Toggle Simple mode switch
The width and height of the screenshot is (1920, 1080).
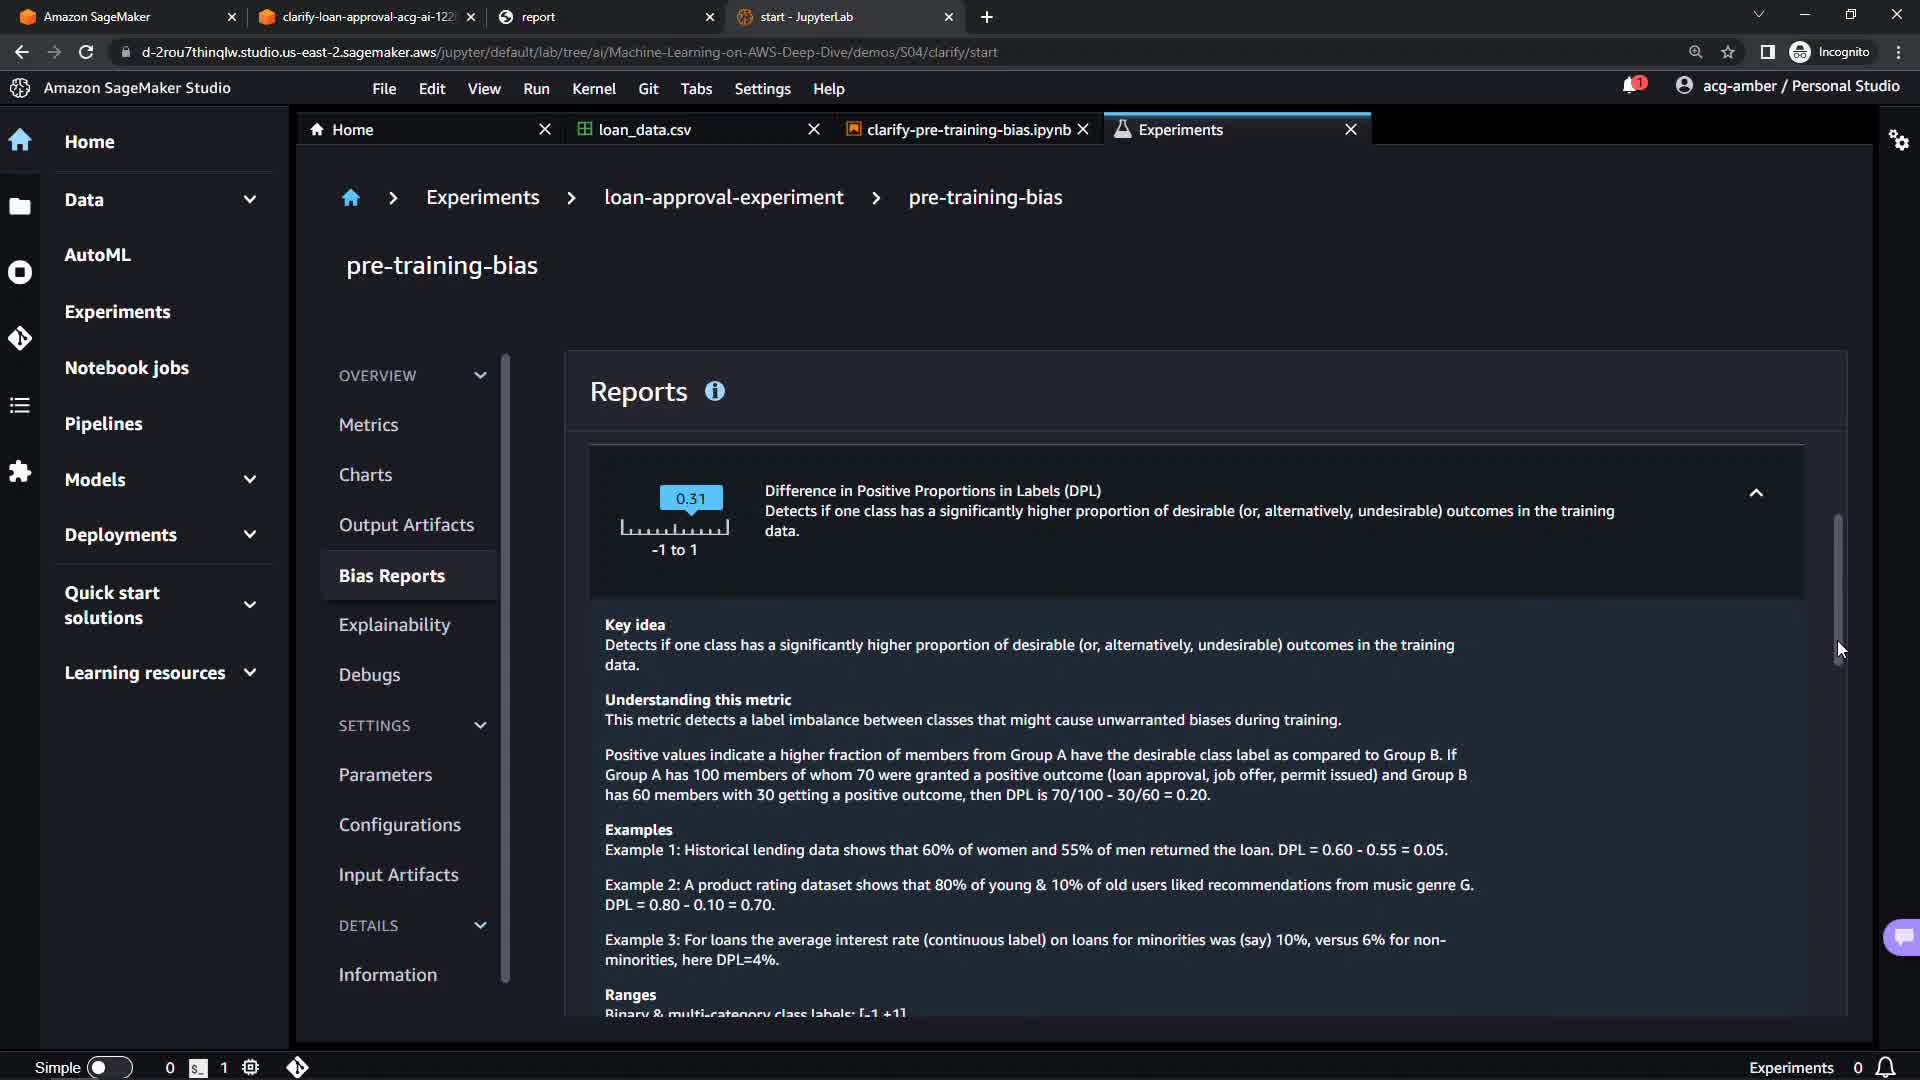109,1067
